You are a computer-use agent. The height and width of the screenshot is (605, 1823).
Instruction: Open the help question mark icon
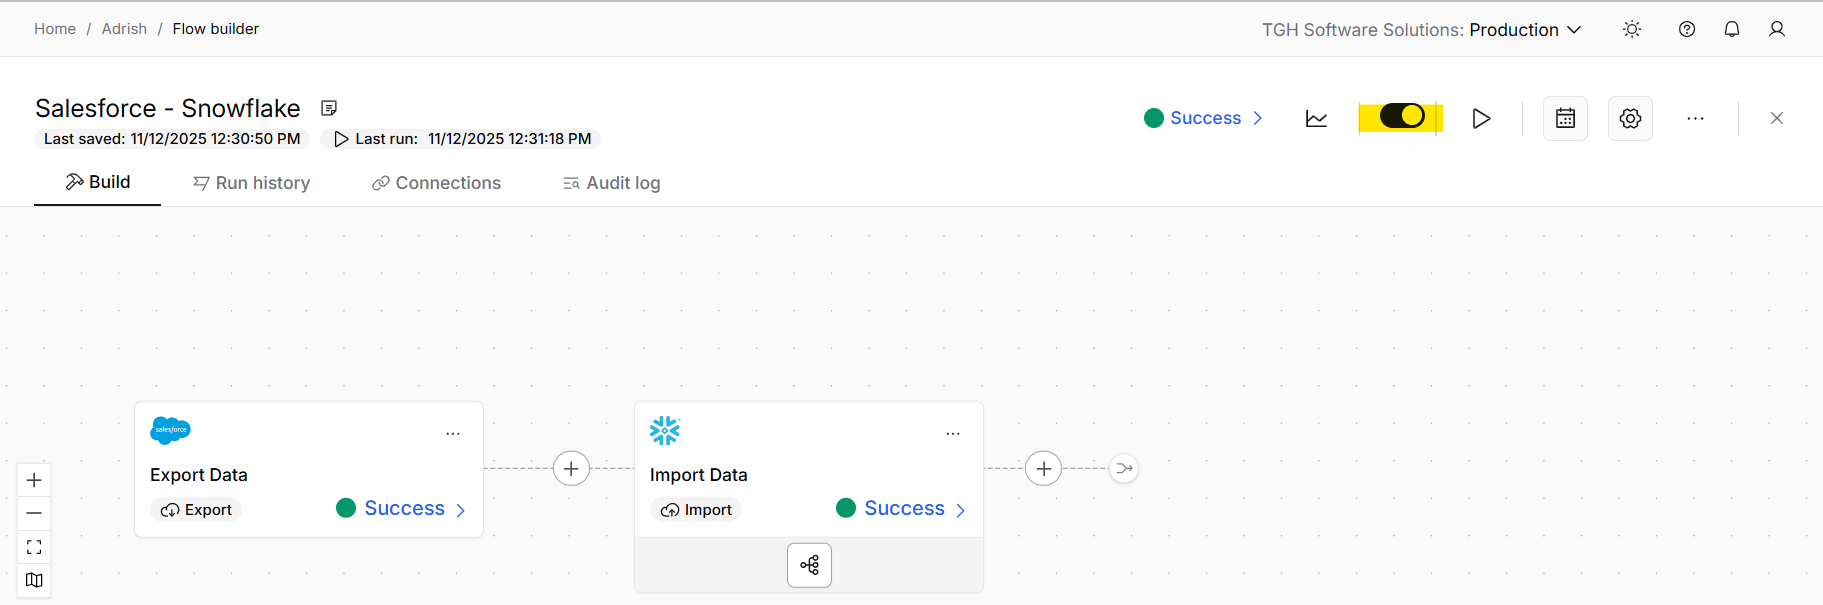(x=1687, y=29)
